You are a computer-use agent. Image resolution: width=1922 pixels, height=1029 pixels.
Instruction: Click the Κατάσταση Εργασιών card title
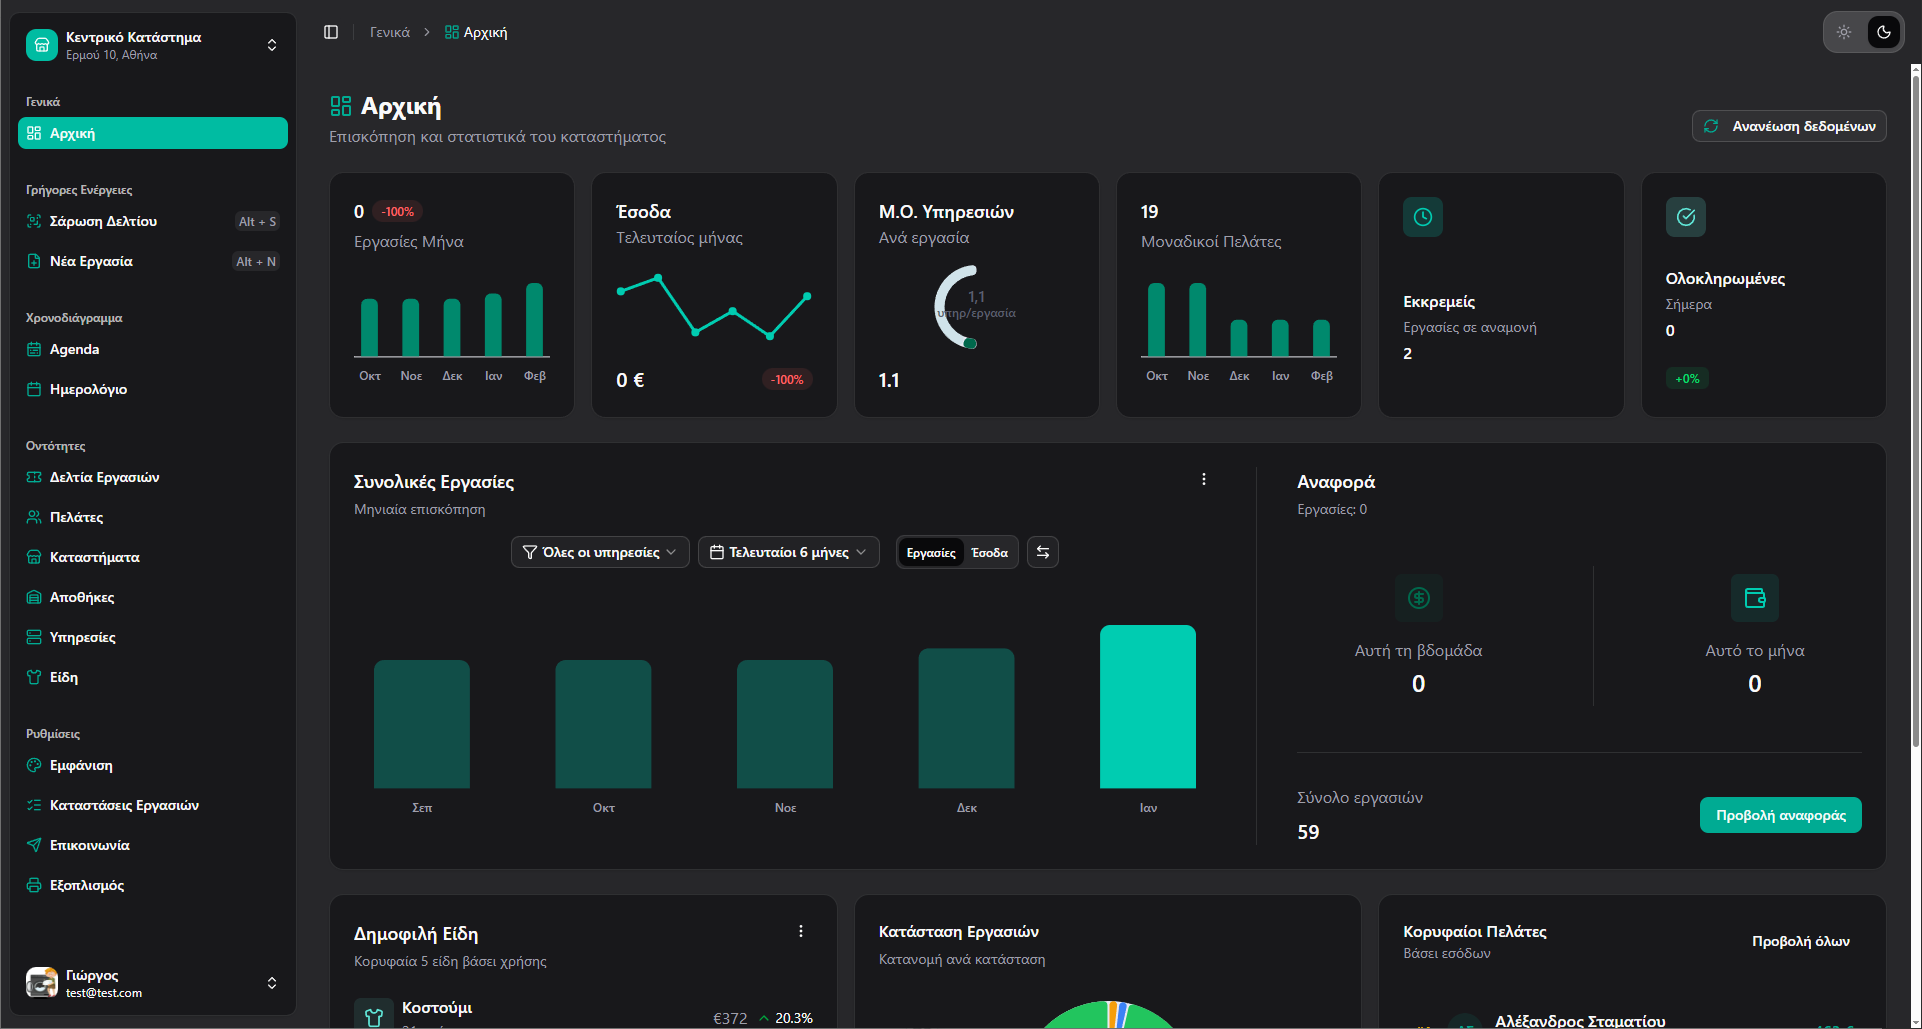click(959, 932)
